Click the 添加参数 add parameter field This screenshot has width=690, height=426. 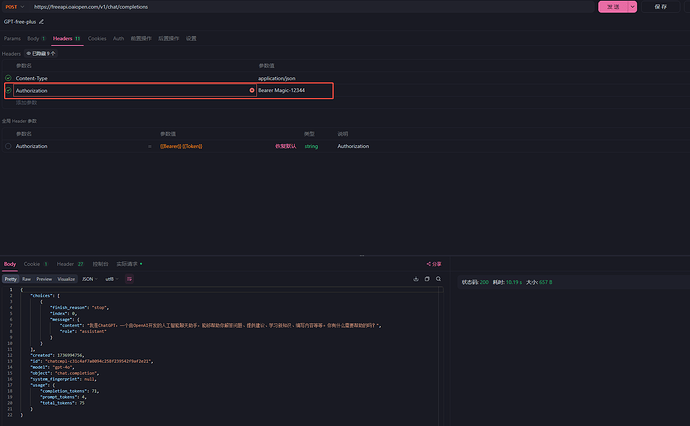coord(26,103)
